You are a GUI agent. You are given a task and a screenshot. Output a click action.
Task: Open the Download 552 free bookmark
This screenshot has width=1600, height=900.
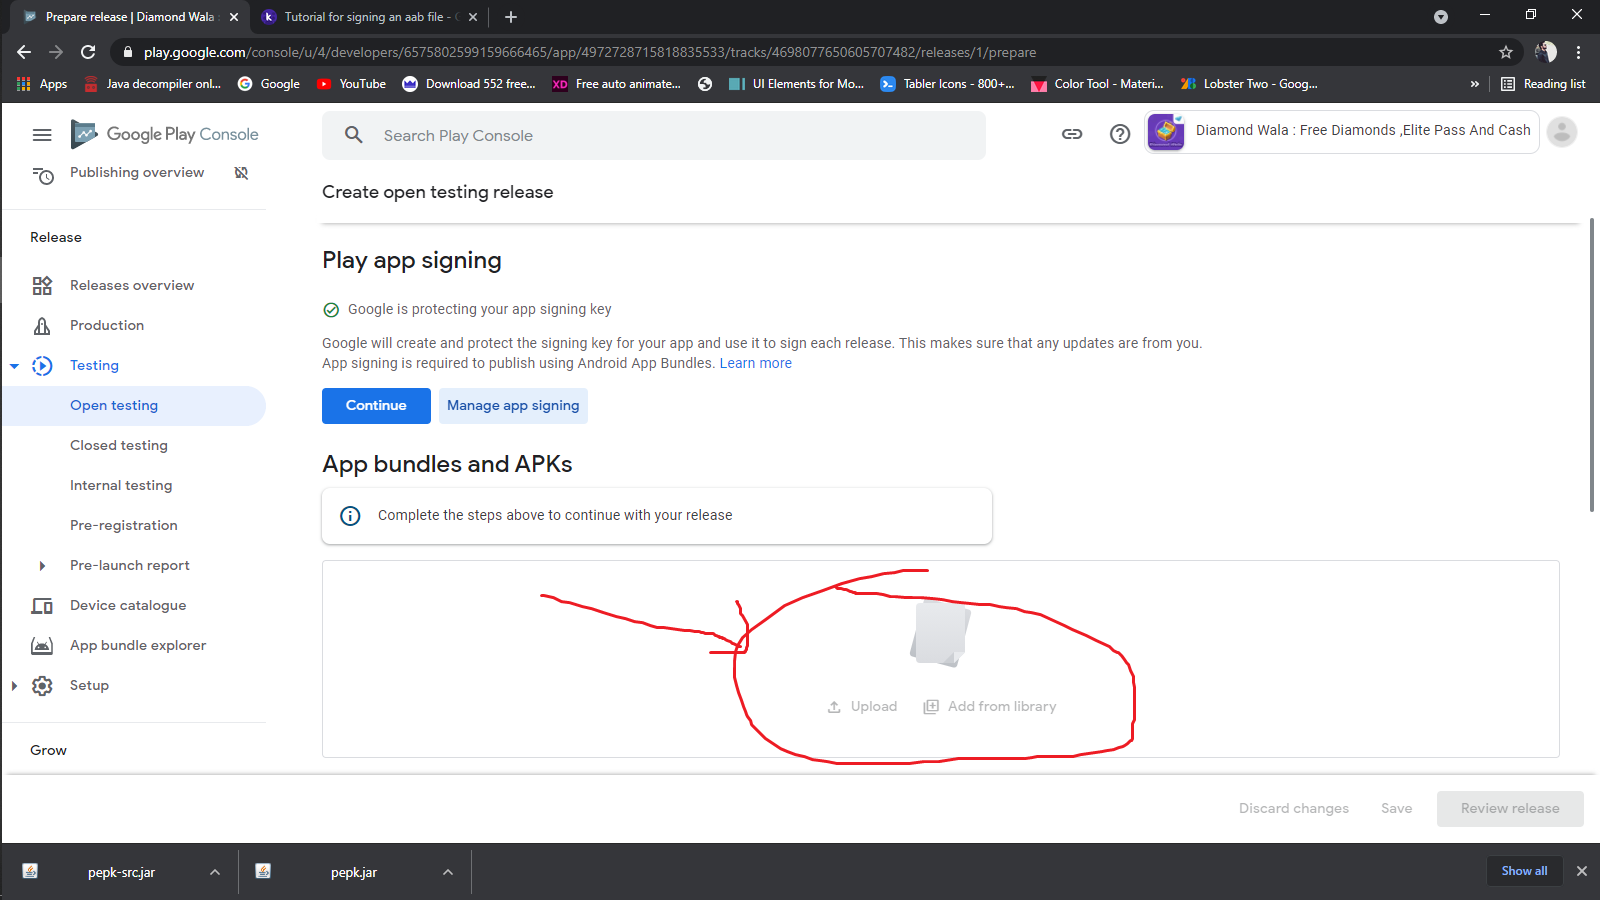[469, 84]
